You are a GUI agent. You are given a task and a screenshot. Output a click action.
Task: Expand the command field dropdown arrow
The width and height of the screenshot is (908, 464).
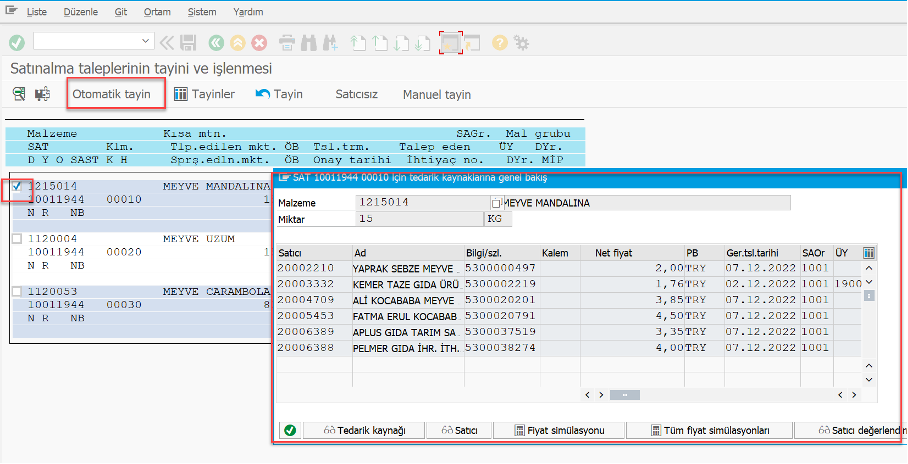(x=147, y=41)
